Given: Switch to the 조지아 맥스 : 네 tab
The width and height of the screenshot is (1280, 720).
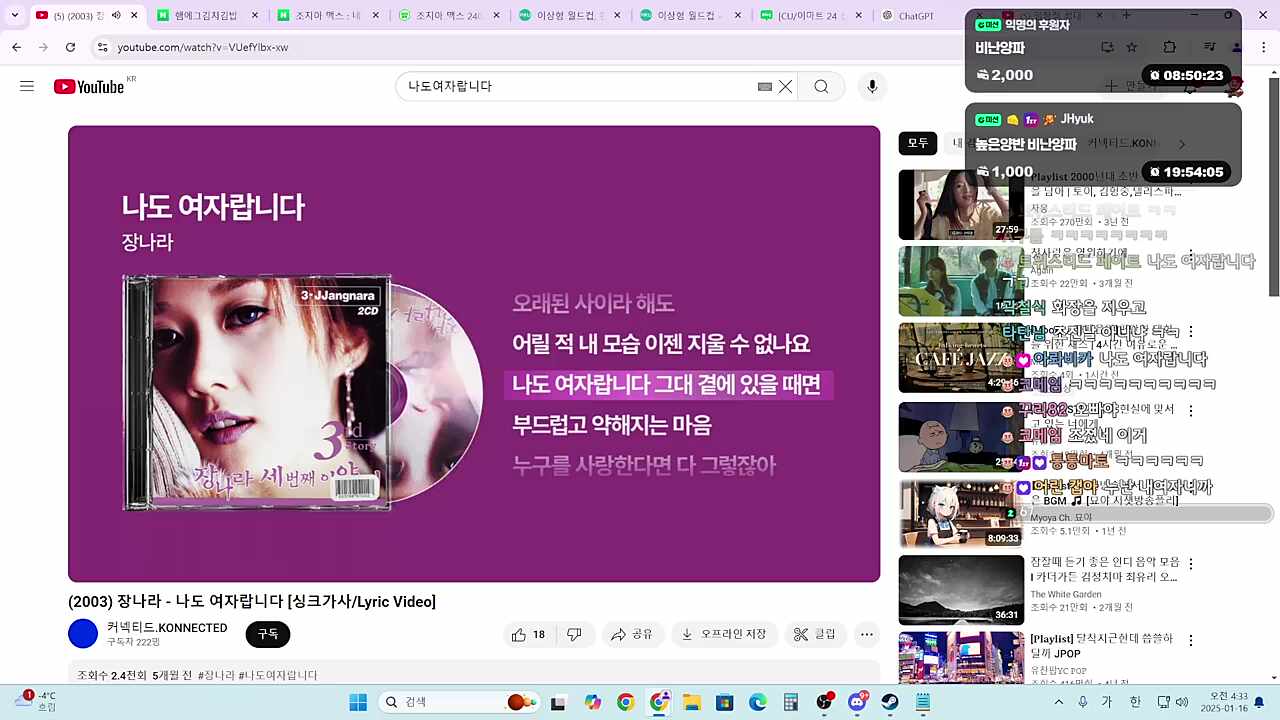Looking at the screenshot, I should click(x=327, y=16).
